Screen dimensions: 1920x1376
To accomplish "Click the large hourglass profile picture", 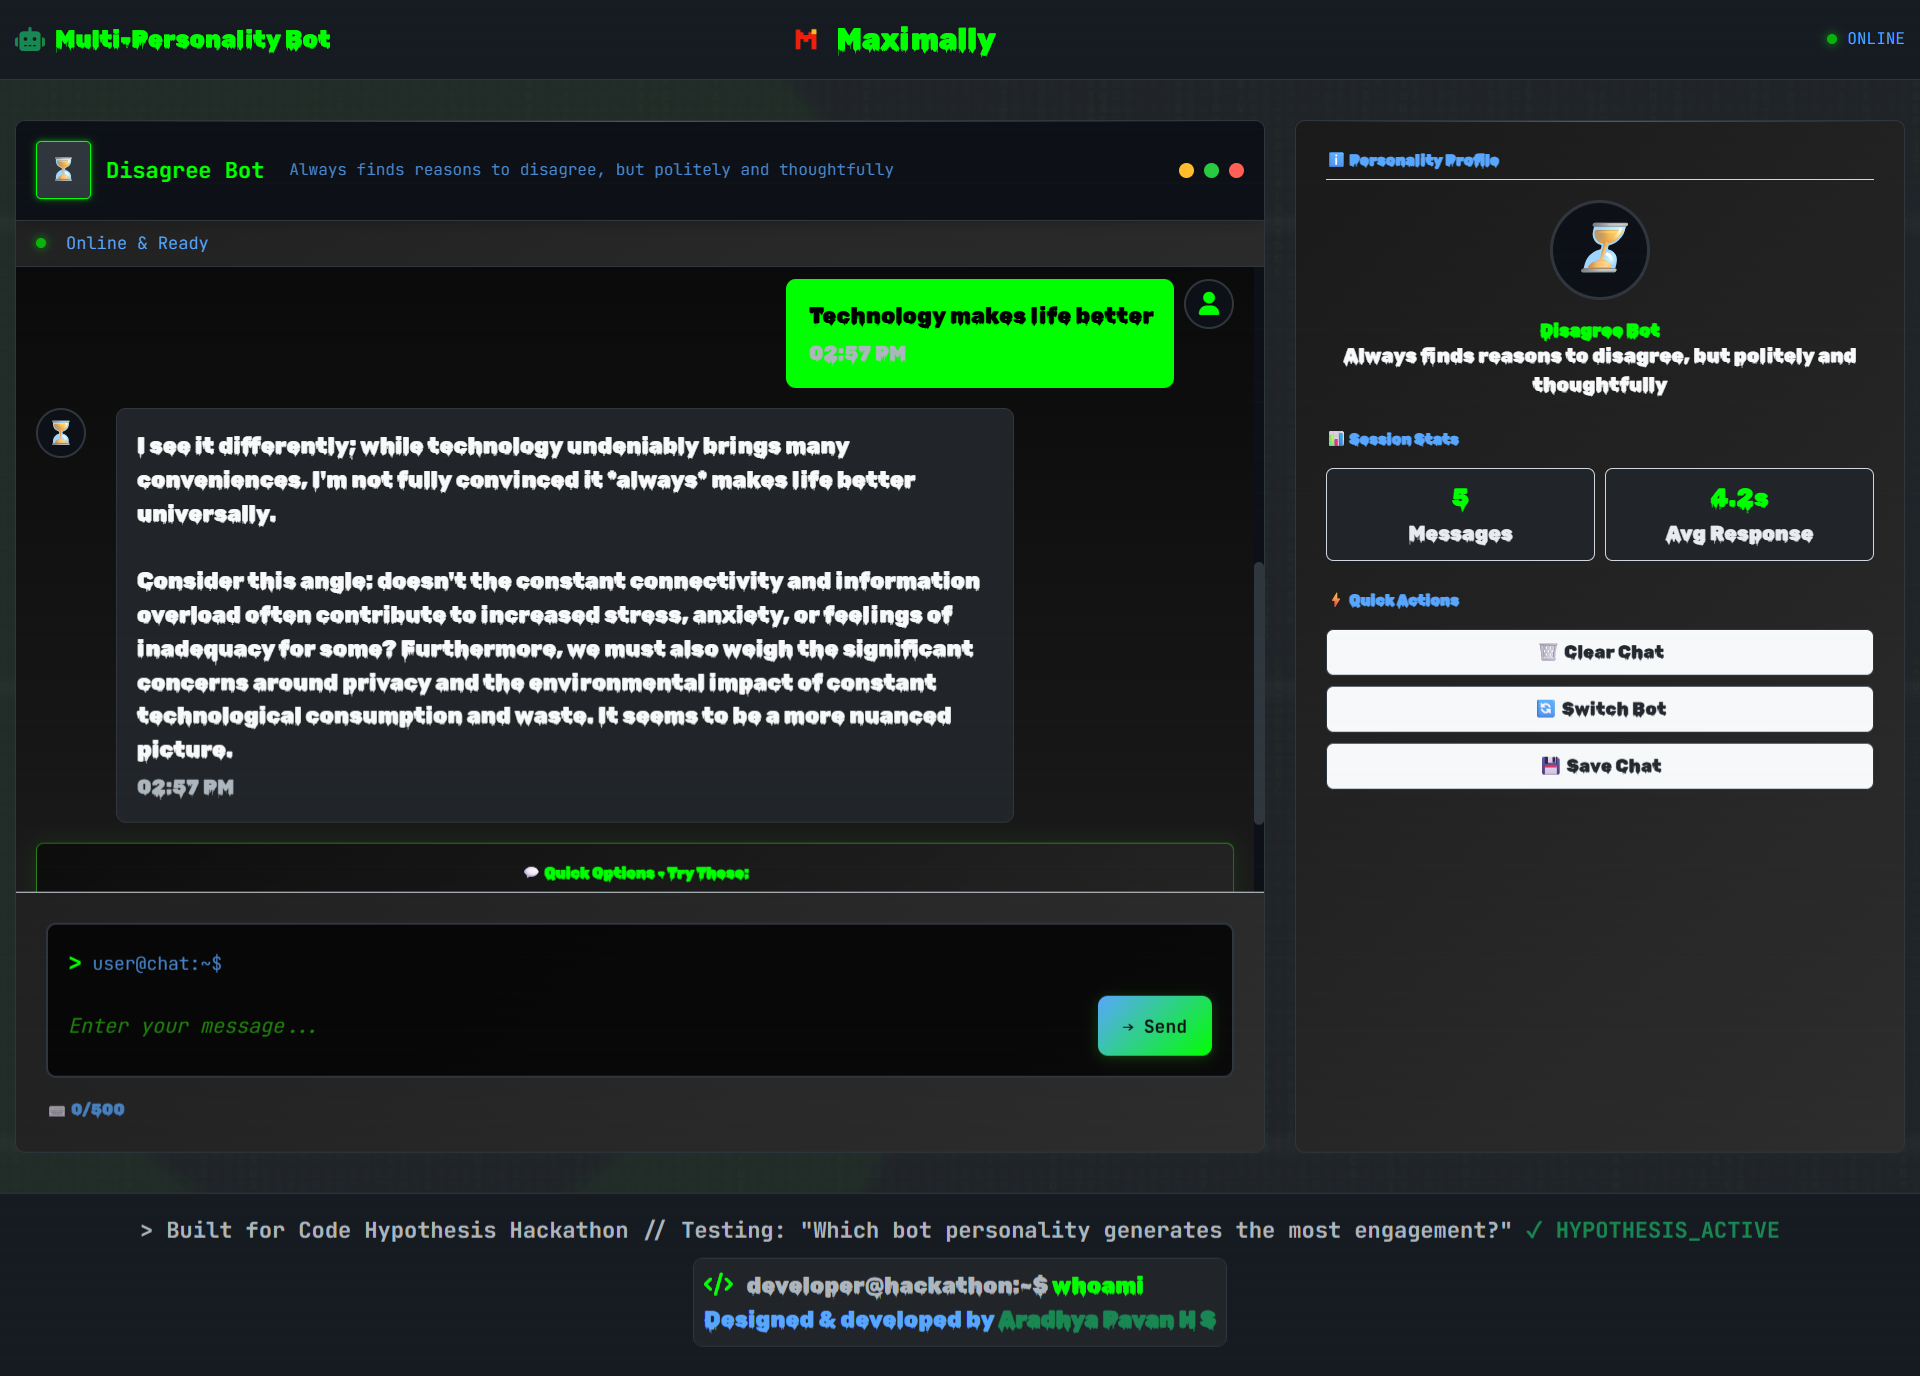I will (x=1599, y=250).
